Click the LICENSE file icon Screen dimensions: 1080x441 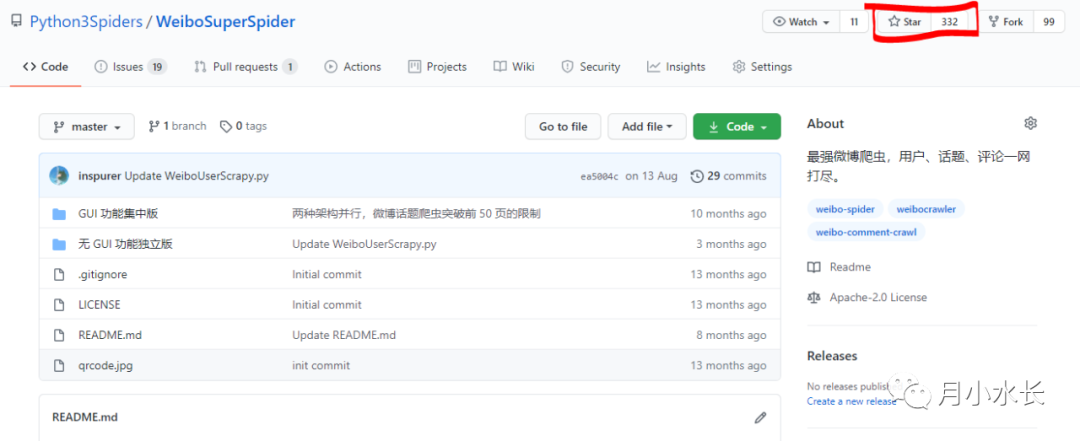(58, 305)
